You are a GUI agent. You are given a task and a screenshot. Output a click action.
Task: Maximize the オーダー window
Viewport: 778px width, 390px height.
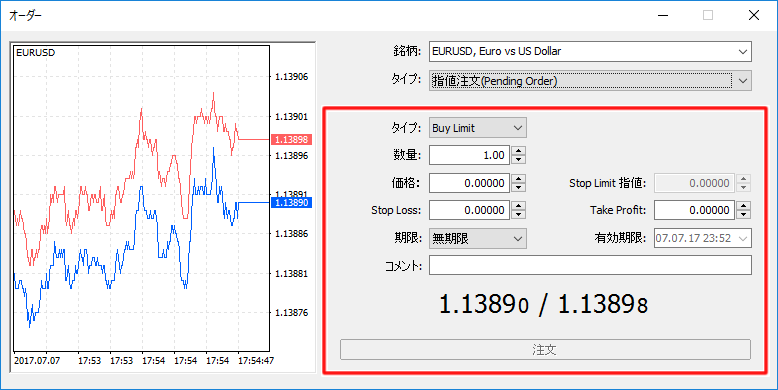[708, 15]
